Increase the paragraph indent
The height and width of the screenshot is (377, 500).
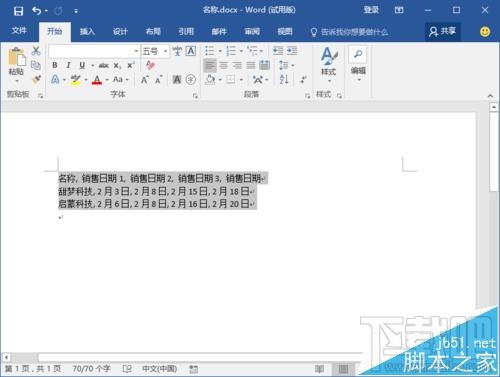[292, 51]
